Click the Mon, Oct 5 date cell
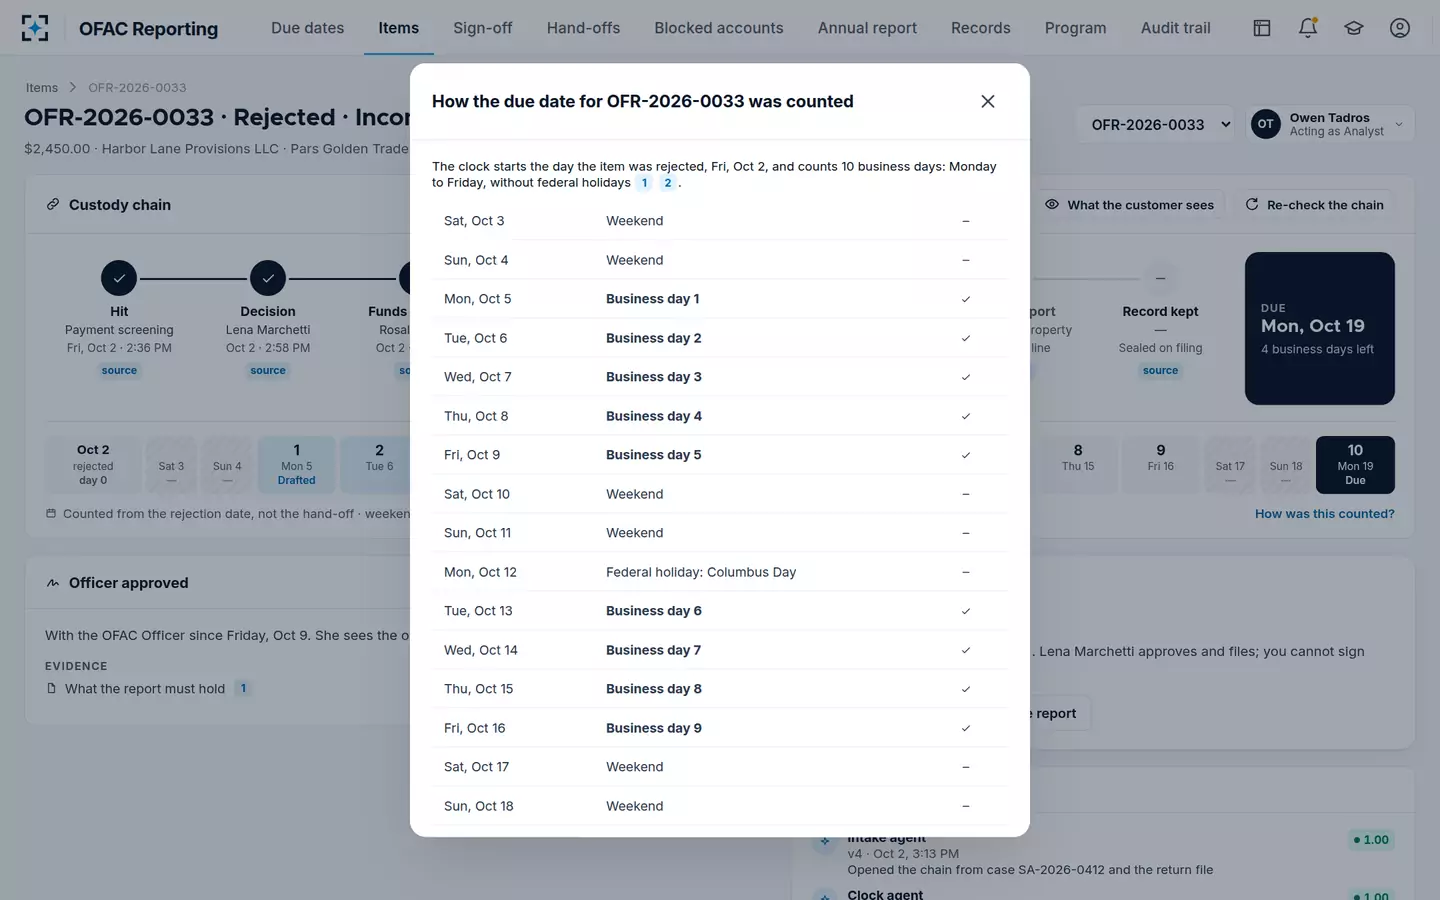The width and height of the screenshot is (1440, 900). click(478, 299)
